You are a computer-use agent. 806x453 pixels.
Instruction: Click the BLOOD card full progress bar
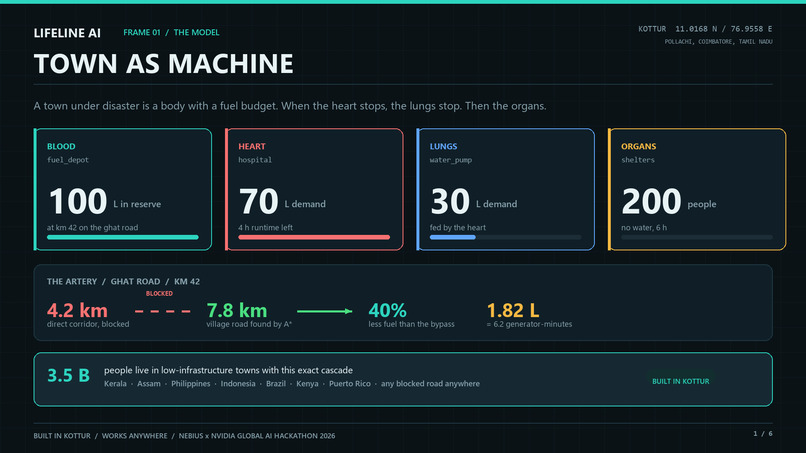coord(123,238)
